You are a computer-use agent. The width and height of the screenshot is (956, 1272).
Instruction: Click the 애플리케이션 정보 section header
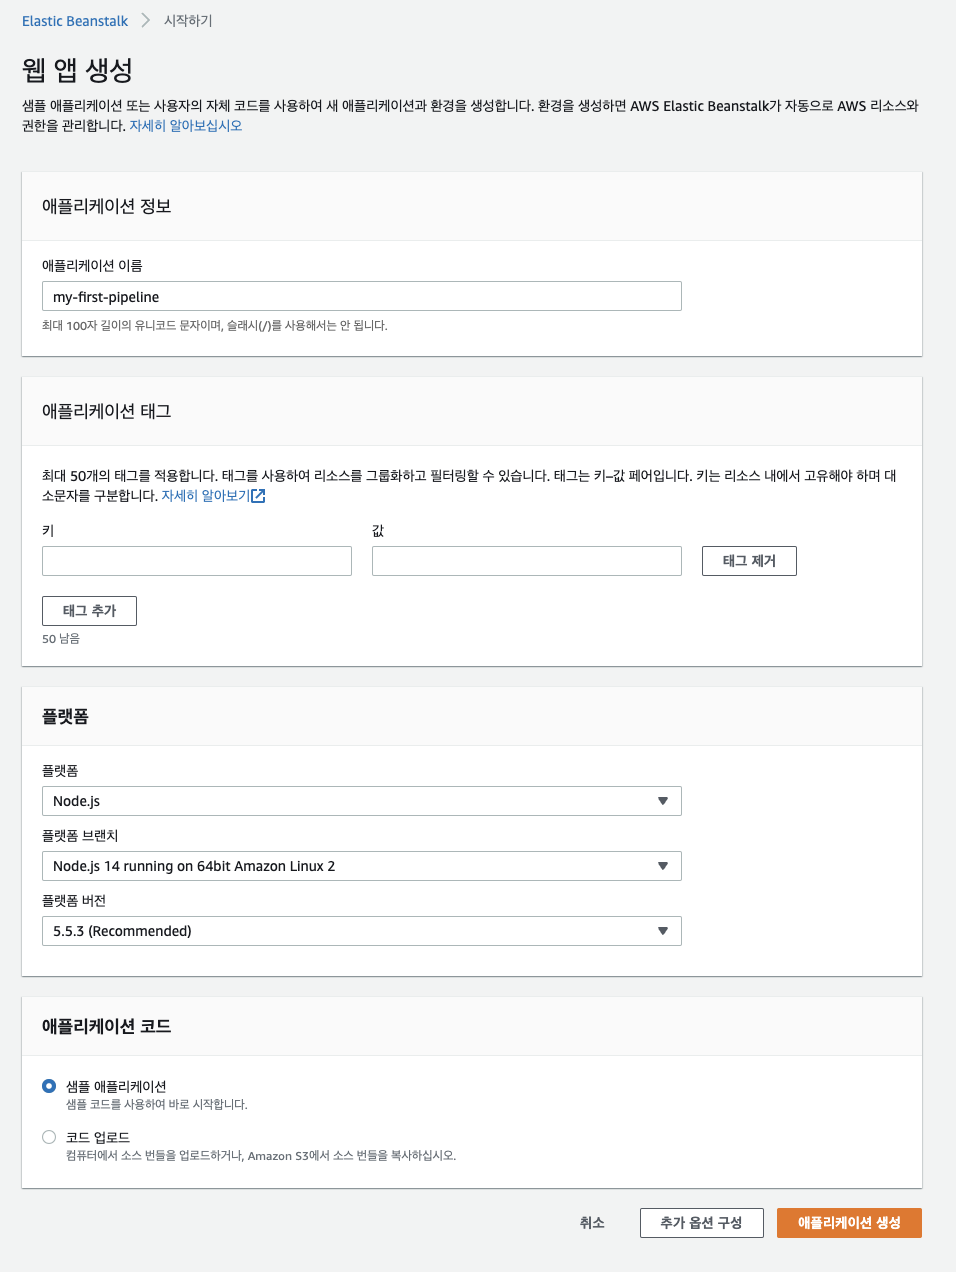107,206
